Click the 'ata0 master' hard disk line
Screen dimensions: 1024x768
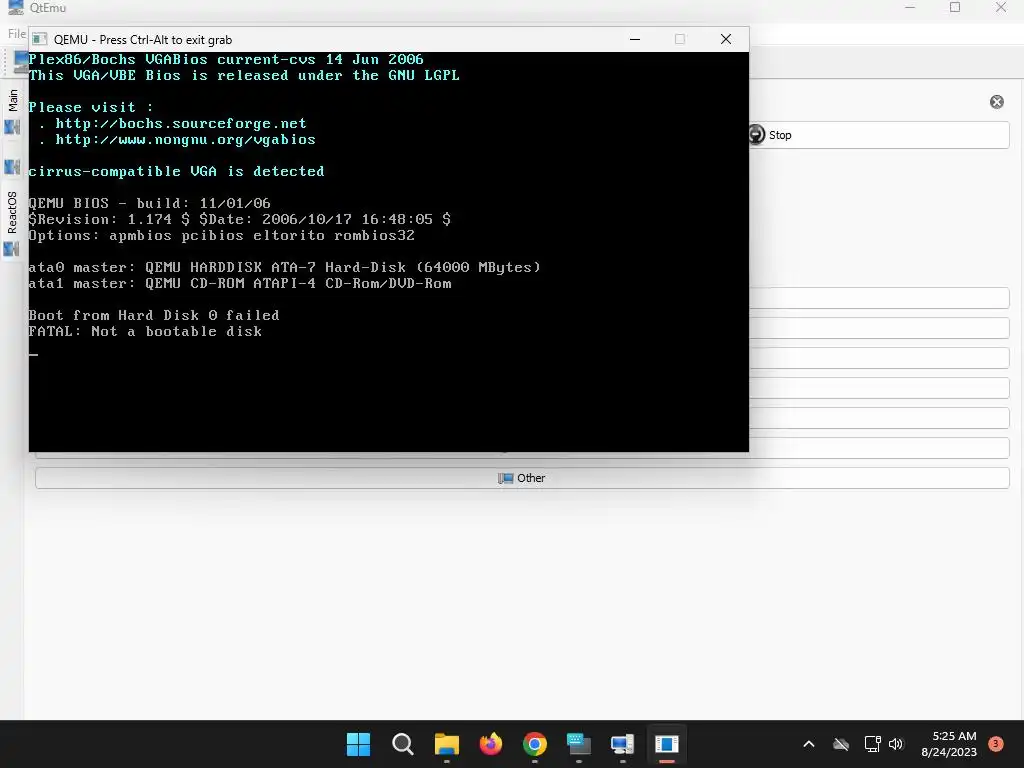tap(285, 267)
